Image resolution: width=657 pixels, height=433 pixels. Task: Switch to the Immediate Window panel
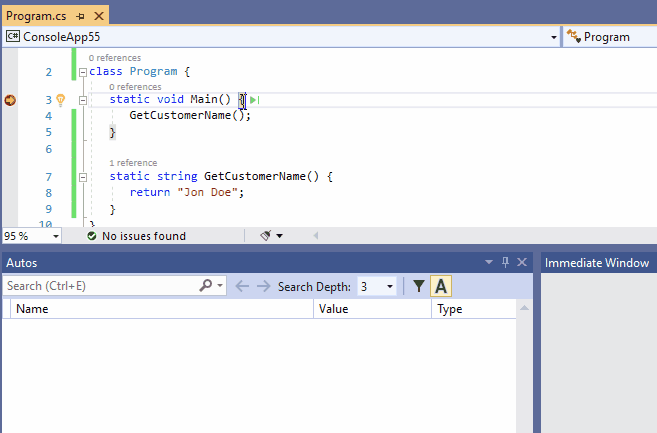[x=596, y=263]
